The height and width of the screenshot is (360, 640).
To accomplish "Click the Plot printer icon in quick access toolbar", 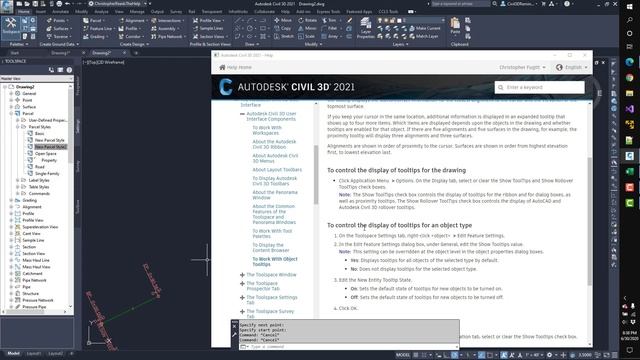I will (x=59, y=4).
